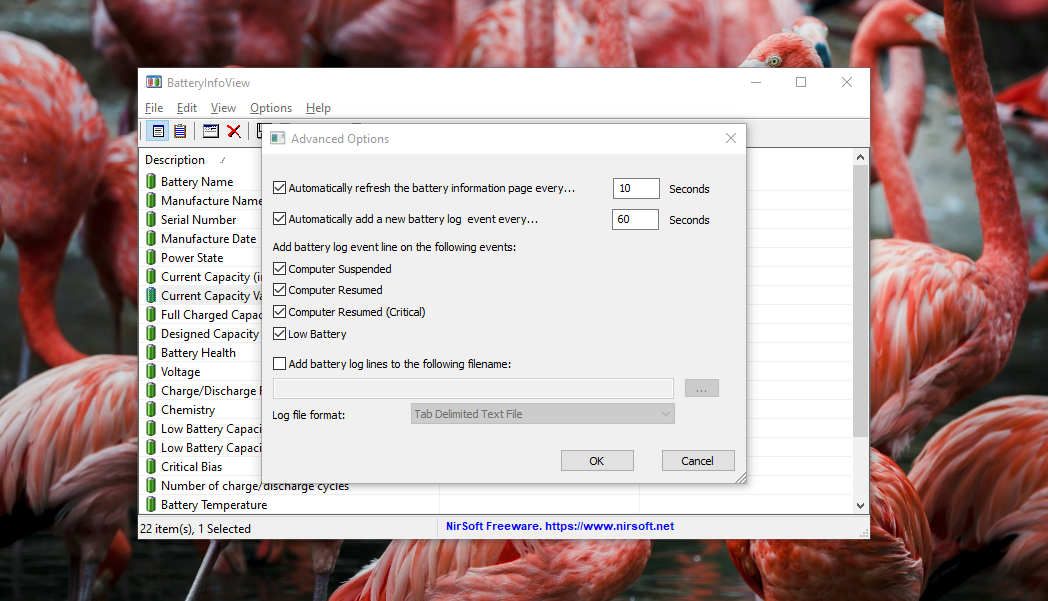1048x601 pixels.
Task: Click the BatteryInfoView title bar app icon
Action: (154, 82)
